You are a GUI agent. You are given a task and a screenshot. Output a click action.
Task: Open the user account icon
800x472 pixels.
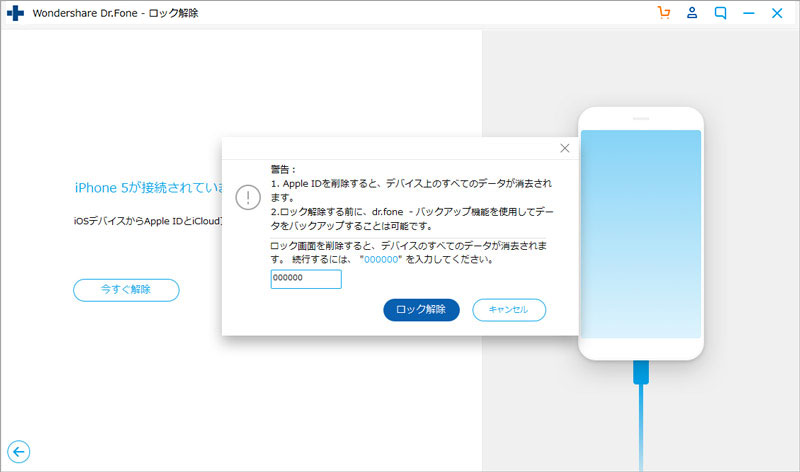pos(692,13)
